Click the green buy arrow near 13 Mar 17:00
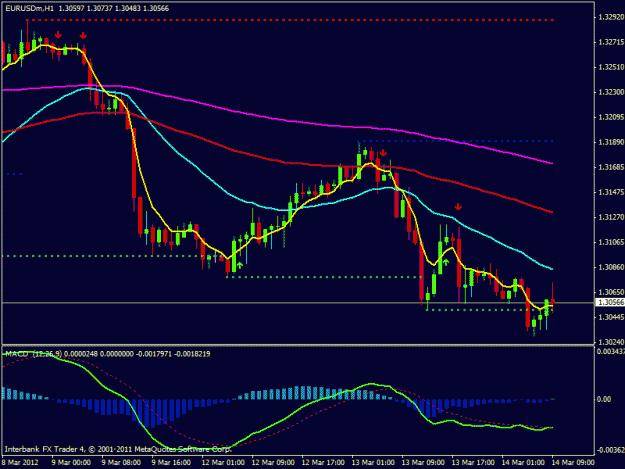Screen dimensions: 625x469 pos(446,262)
